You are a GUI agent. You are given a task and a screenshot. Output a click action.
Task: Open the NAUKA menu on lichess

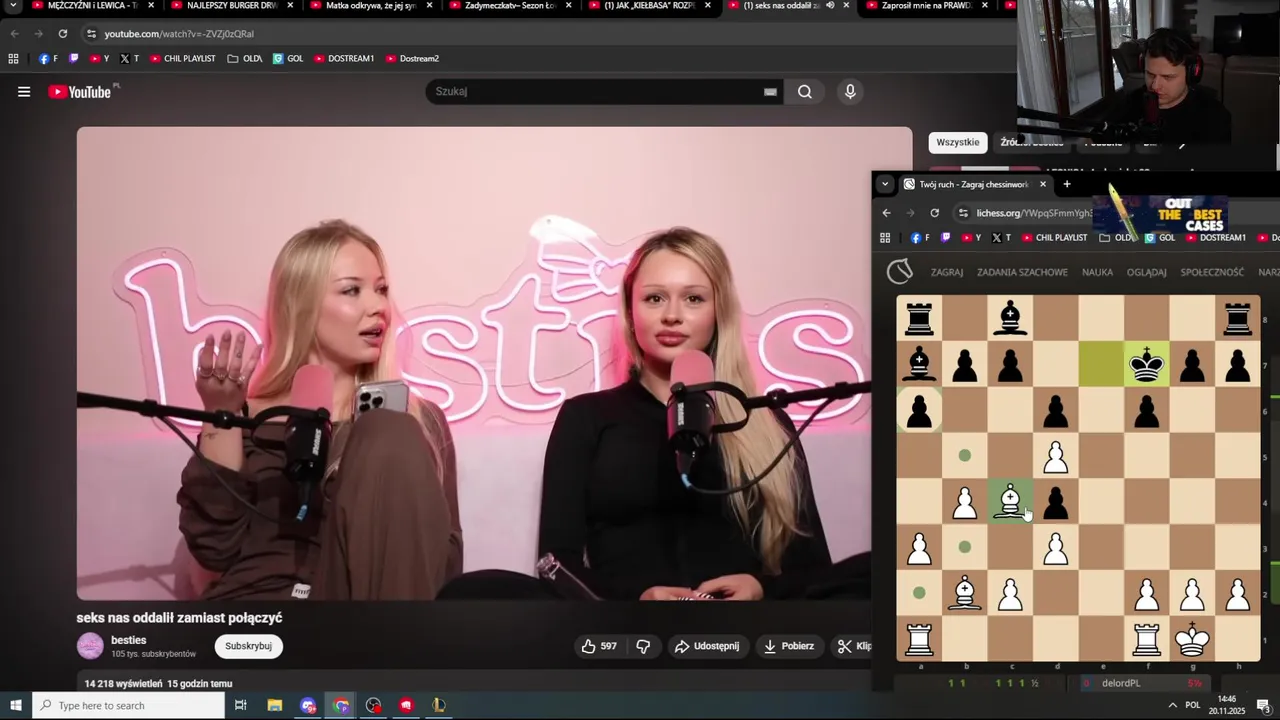click(x=1097, y=272)
